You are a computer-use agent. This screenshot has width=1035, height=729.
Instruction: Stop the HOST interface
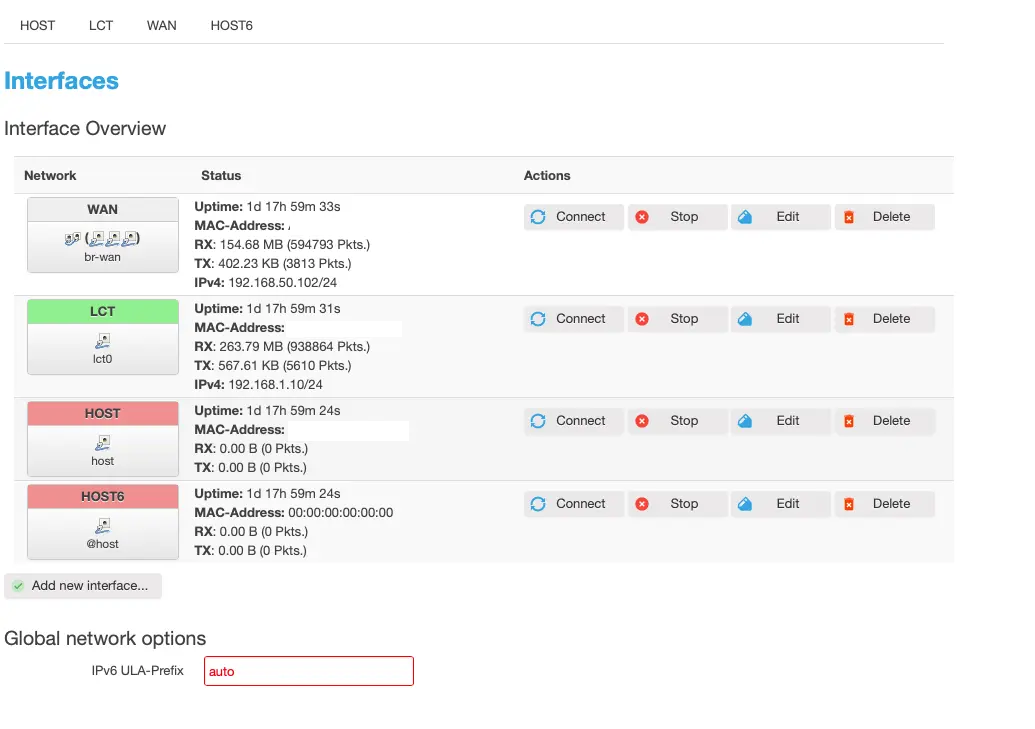tap(677, 421)
